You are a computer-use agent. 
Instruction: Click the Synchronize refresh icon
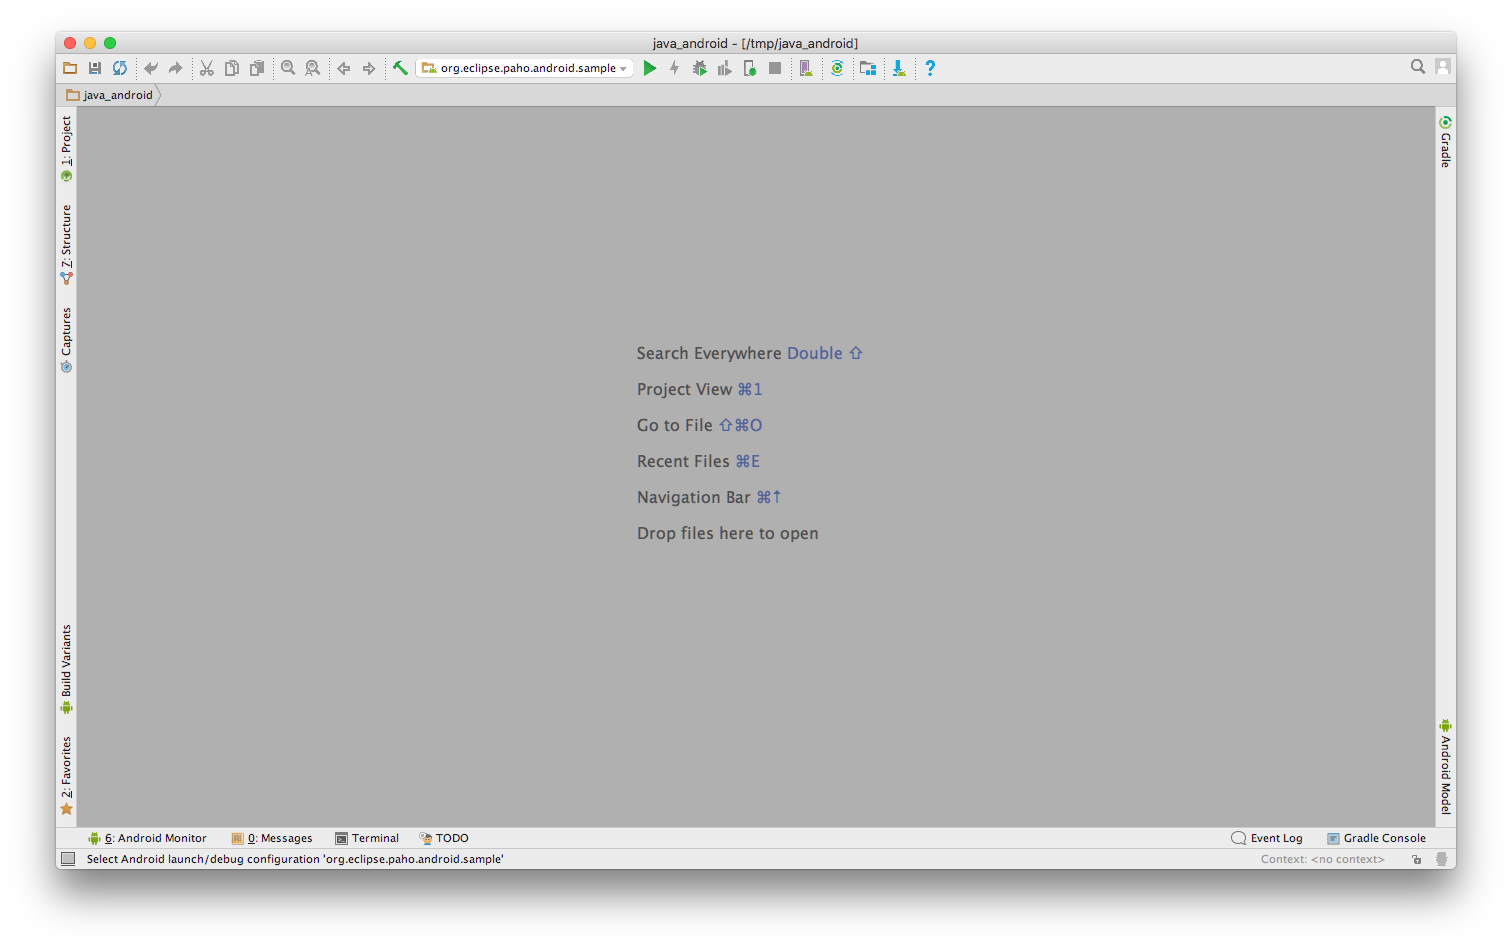(x=120, y=68)
